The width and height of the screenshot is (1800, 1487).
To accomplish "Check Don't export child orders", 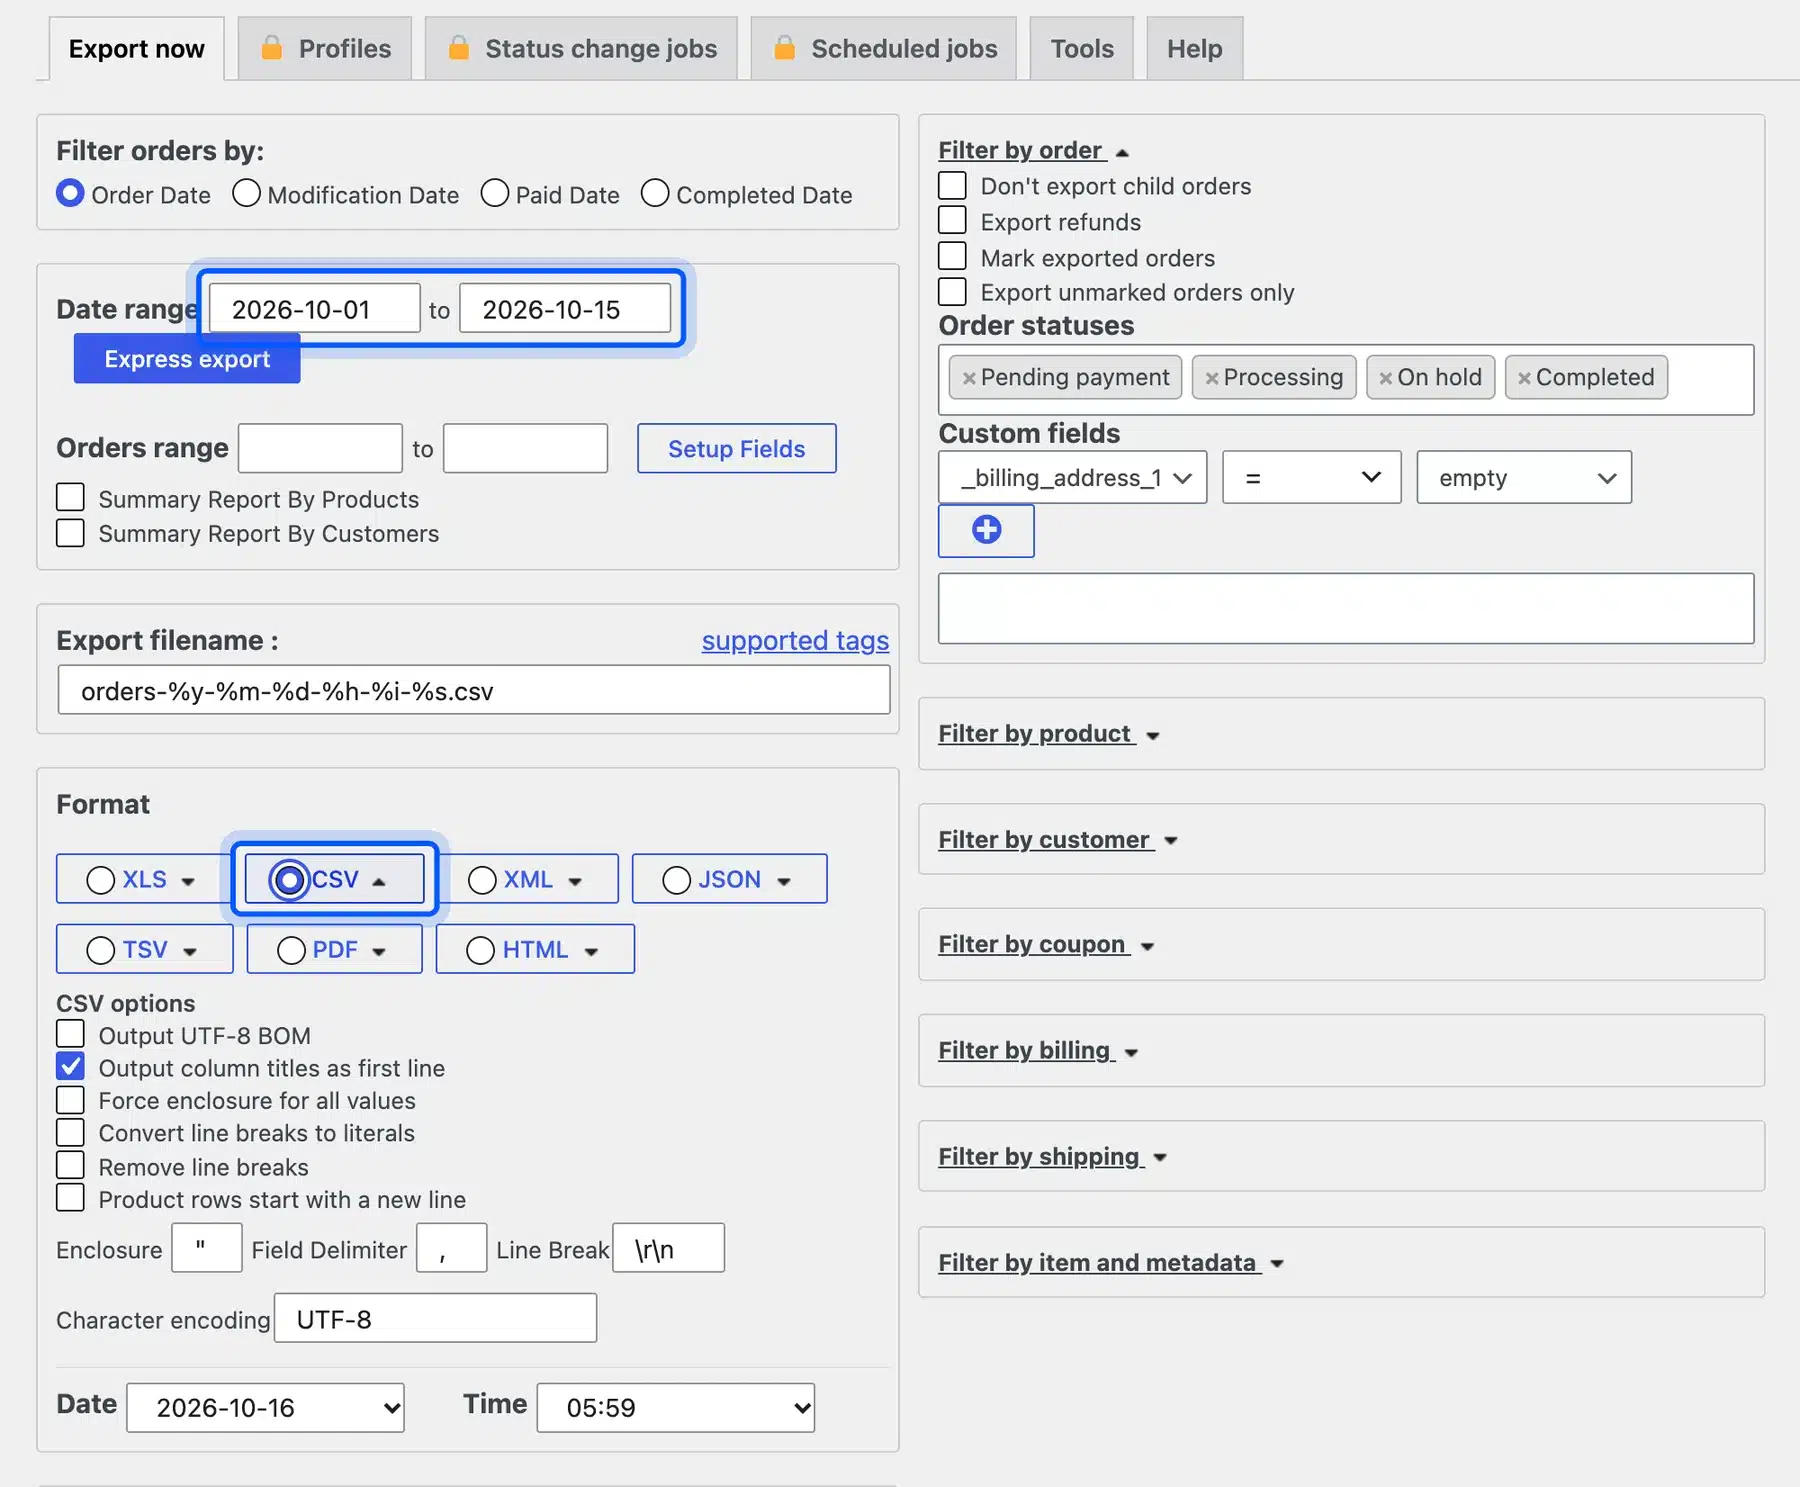I will click(x=952, y=185).
